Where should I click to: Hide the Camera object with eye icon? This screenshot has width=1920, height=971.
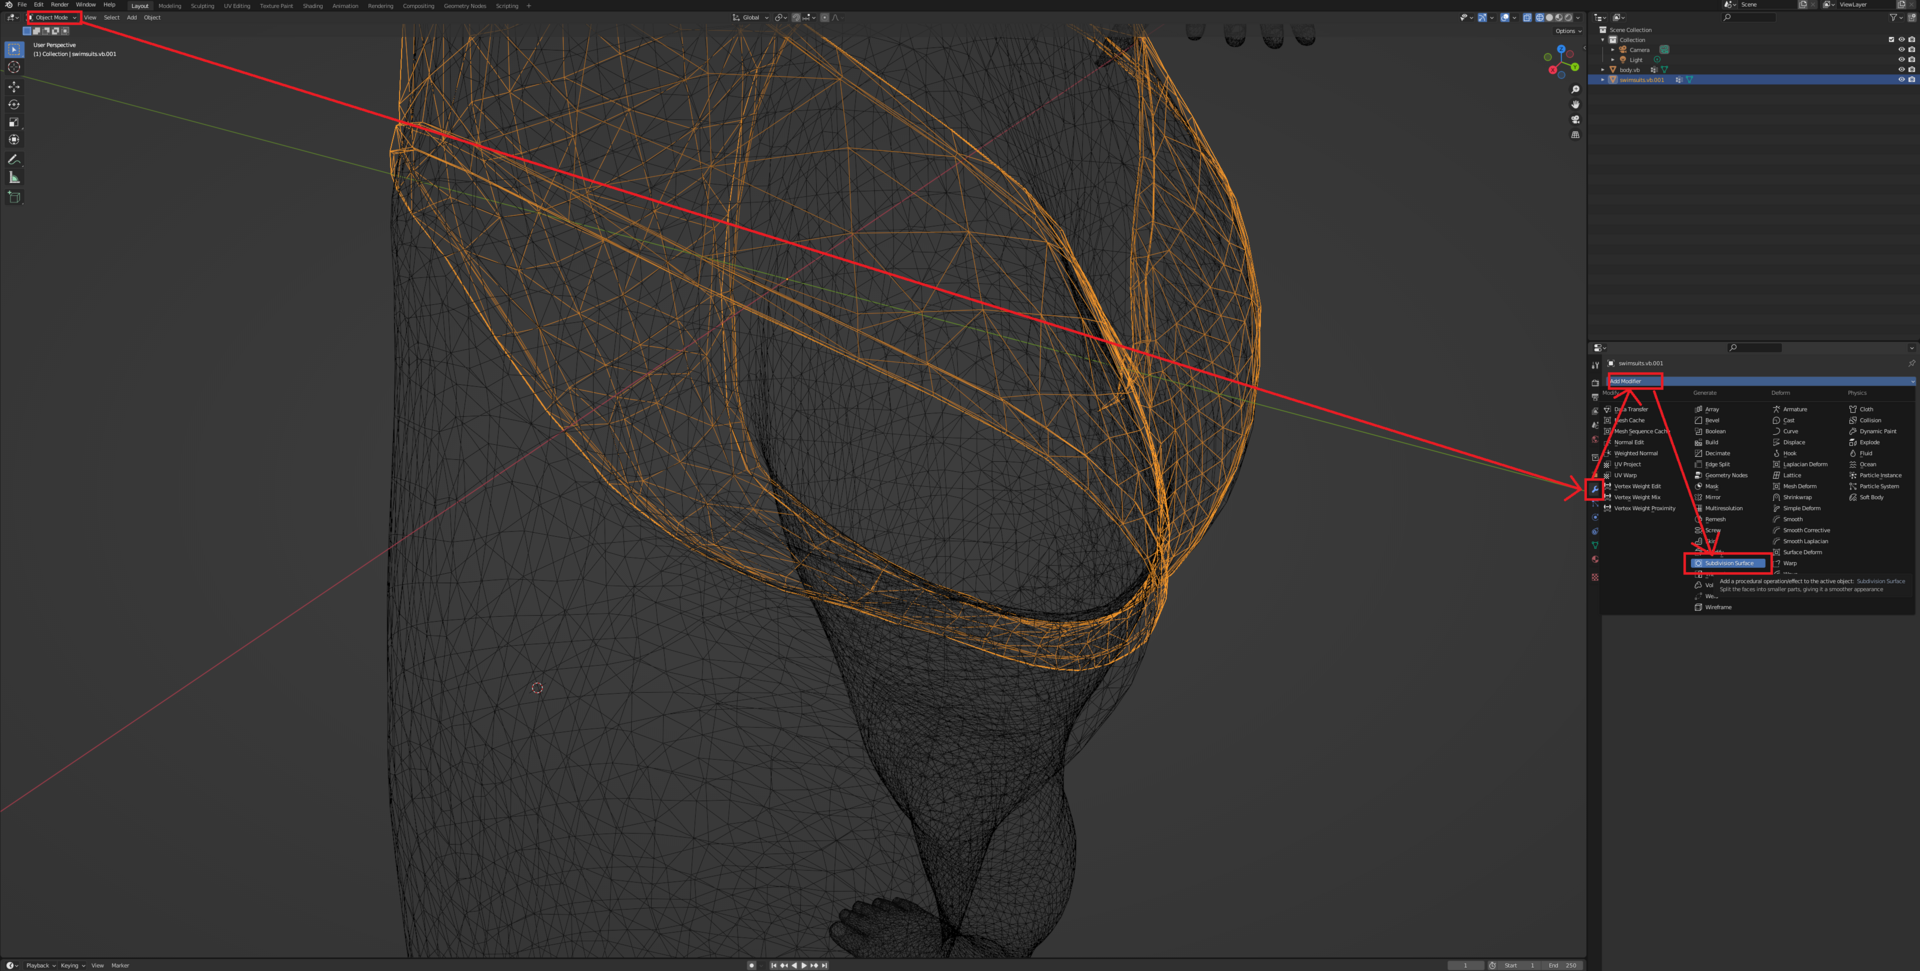click(1901, 50)
